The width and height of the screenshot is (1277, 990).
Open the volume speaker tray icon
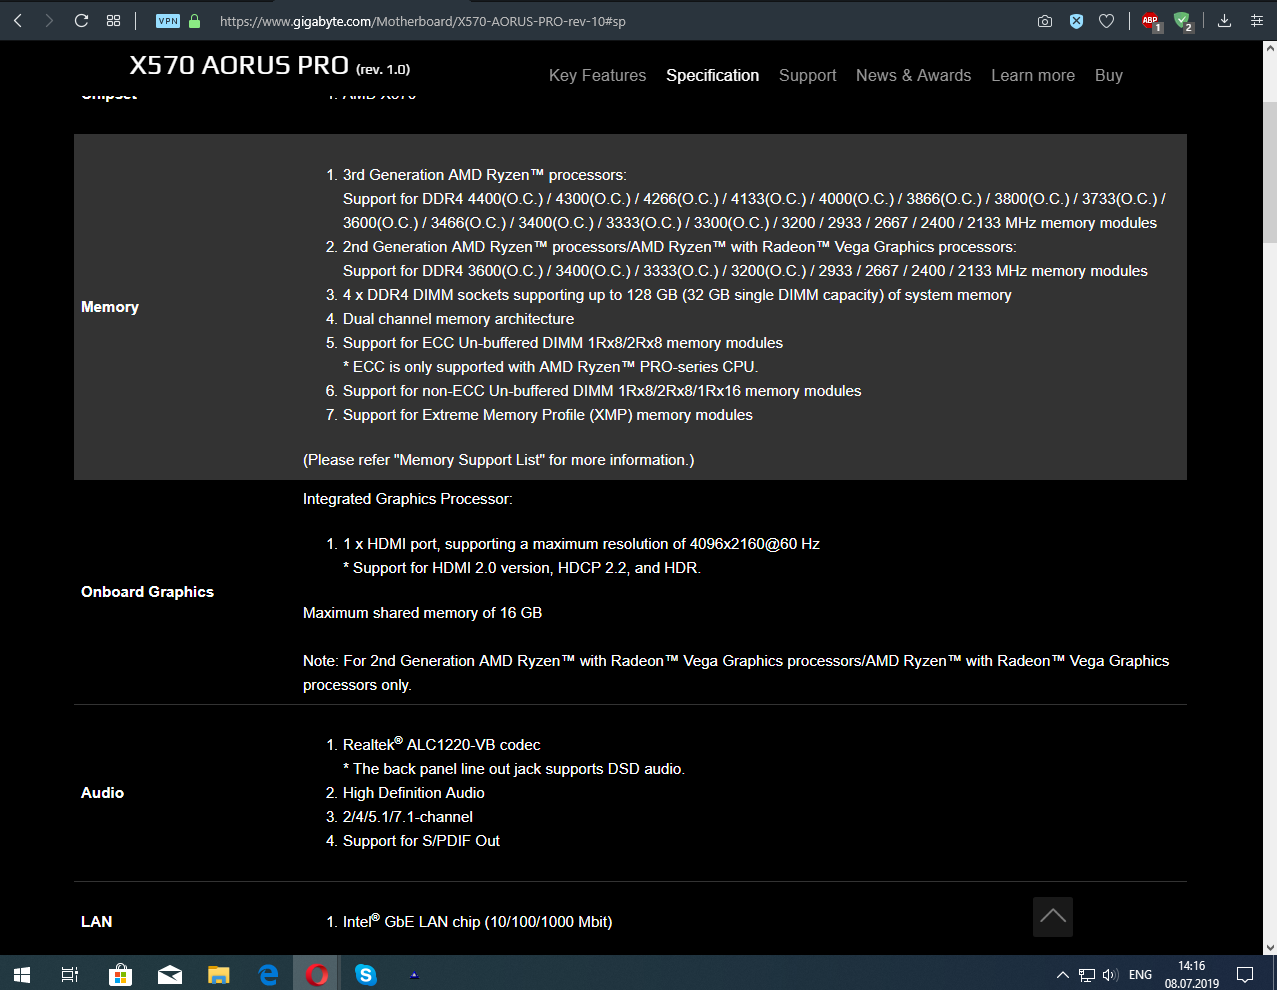(1110, 975)
